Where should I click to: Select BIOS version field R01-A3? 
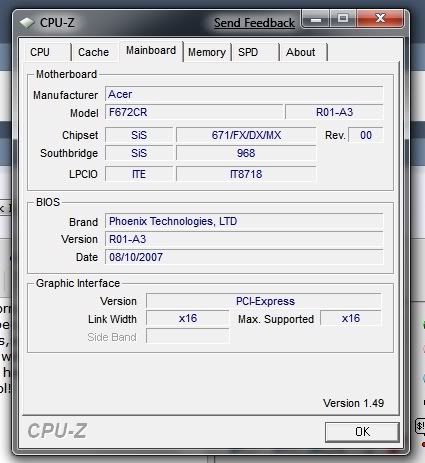244,239
